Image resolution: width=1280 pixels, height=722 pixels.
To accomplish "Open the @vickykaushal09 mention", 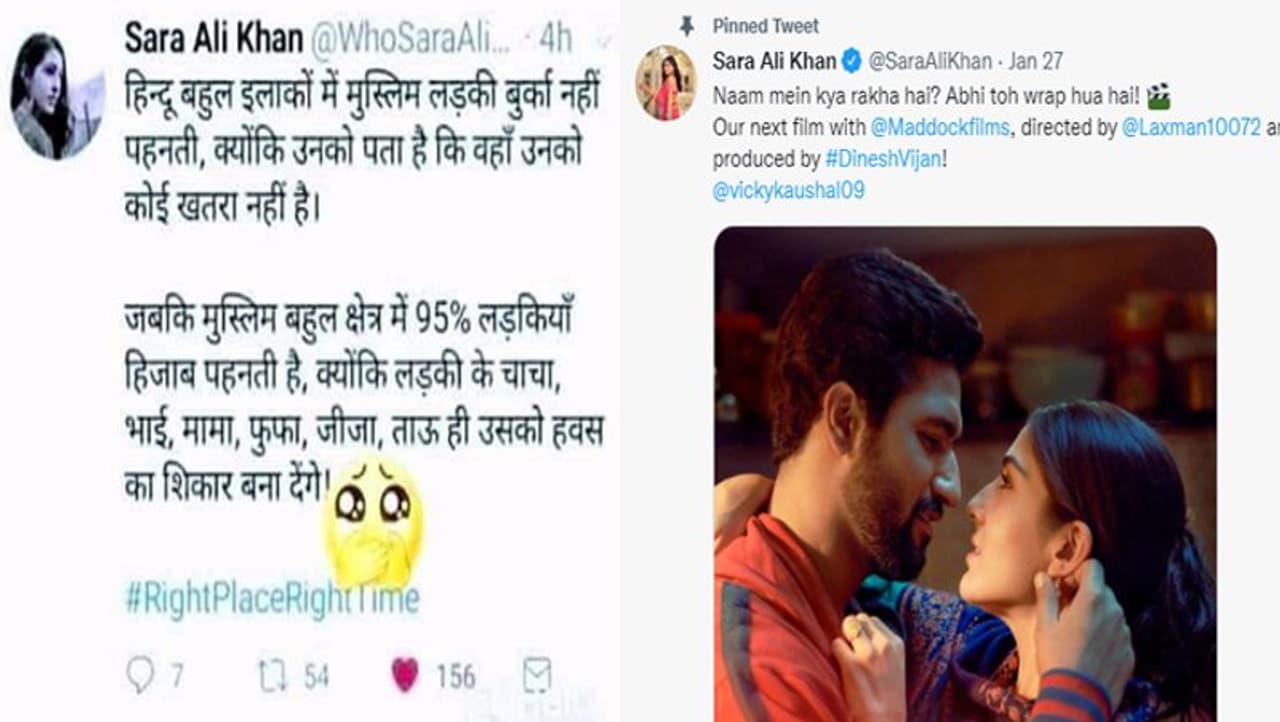I will click(x=788, y=190).
